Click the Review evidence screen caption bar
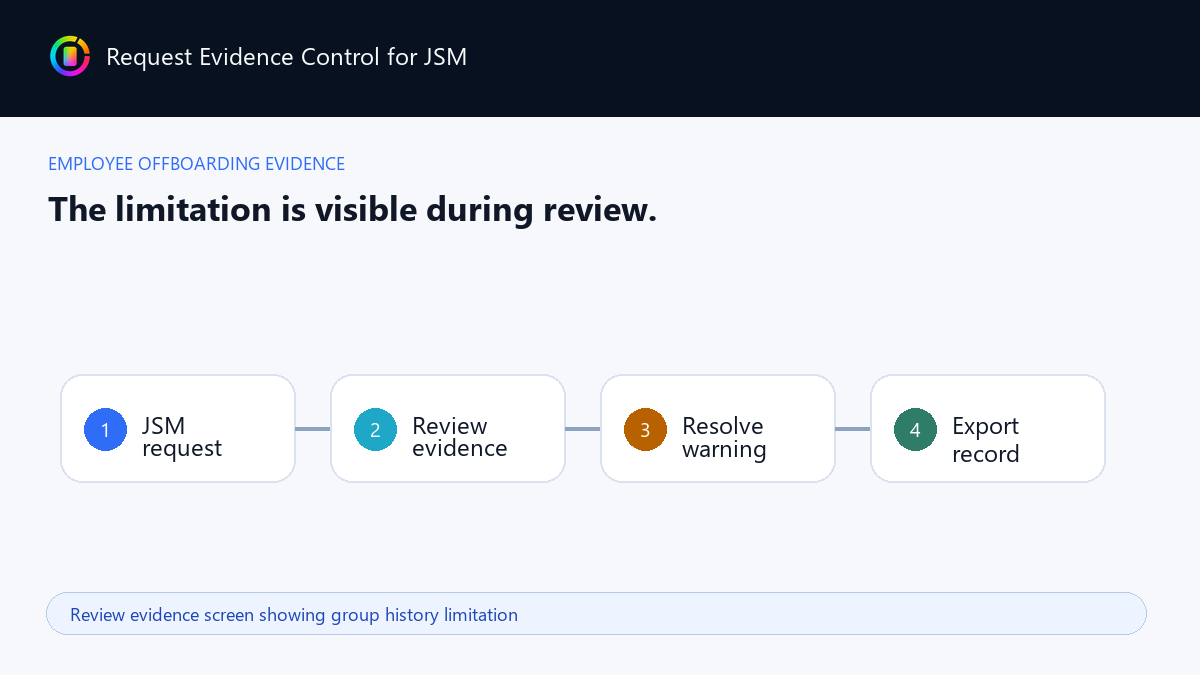 point(596,614)
